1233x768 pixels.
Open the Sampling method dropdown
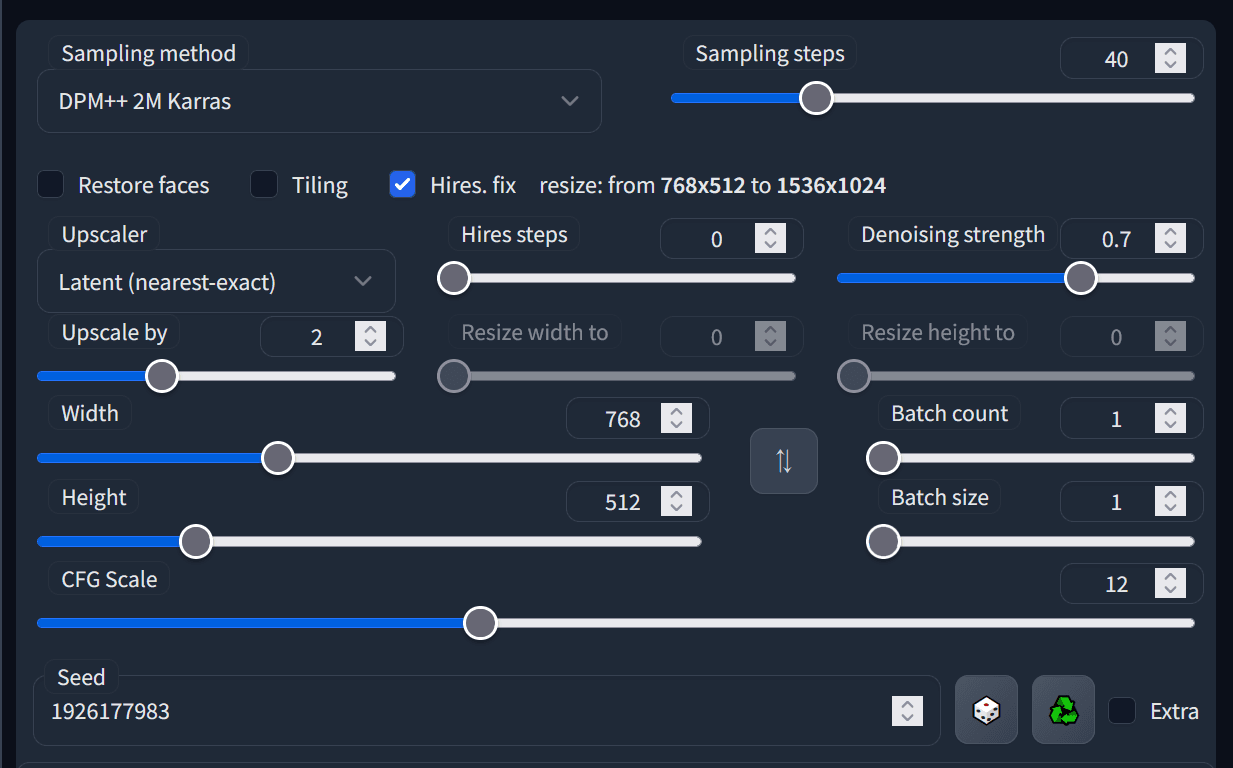pos(319,101)
